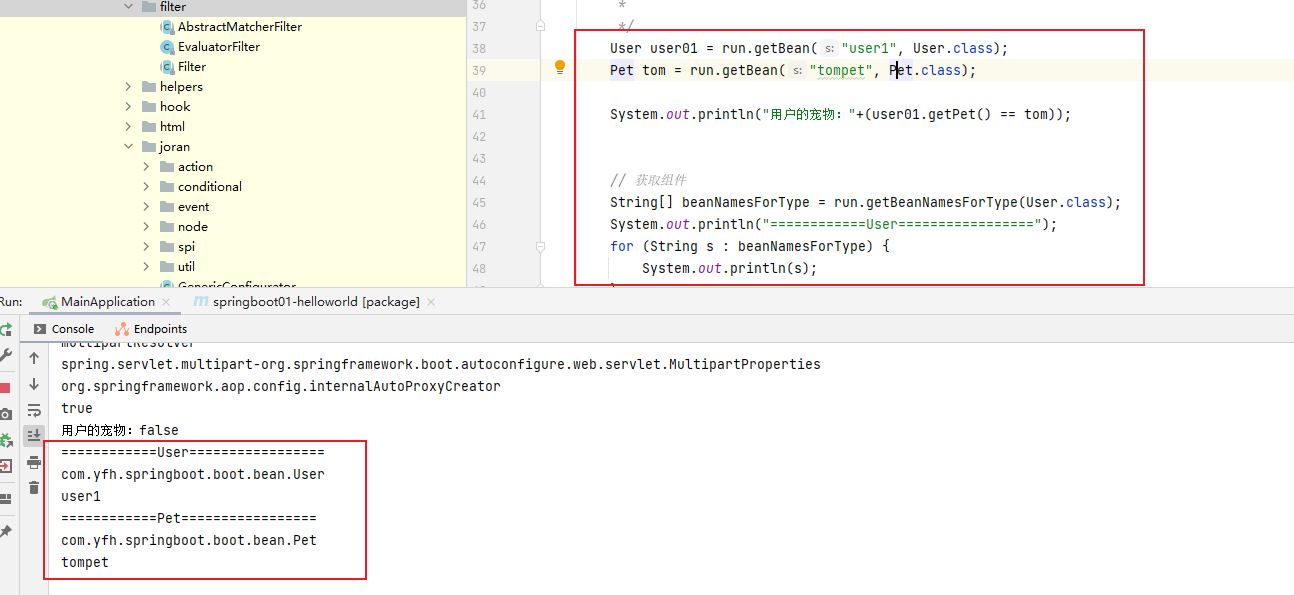
Task: Expand the conditional folder chevron
Action: point(147,187)
